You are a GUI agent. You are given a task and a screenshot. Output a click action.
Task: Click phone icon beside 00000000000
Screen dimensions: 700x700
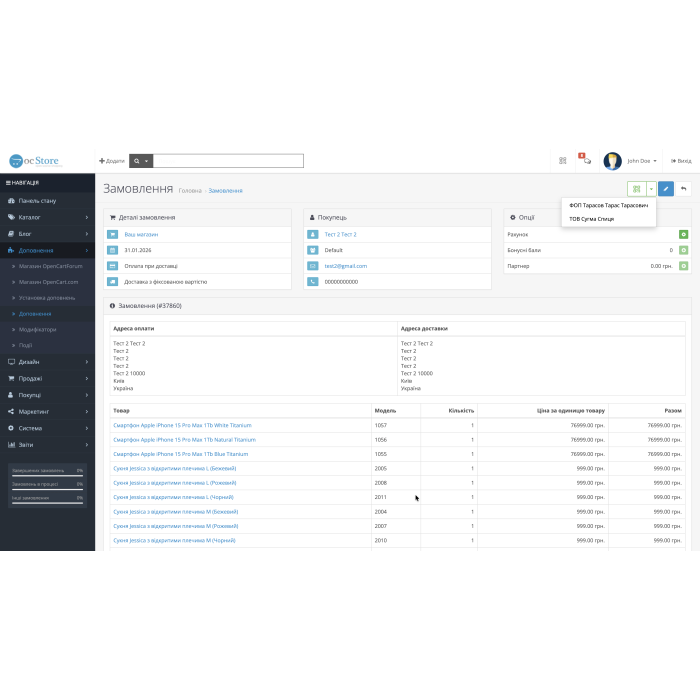click(313, 282)
